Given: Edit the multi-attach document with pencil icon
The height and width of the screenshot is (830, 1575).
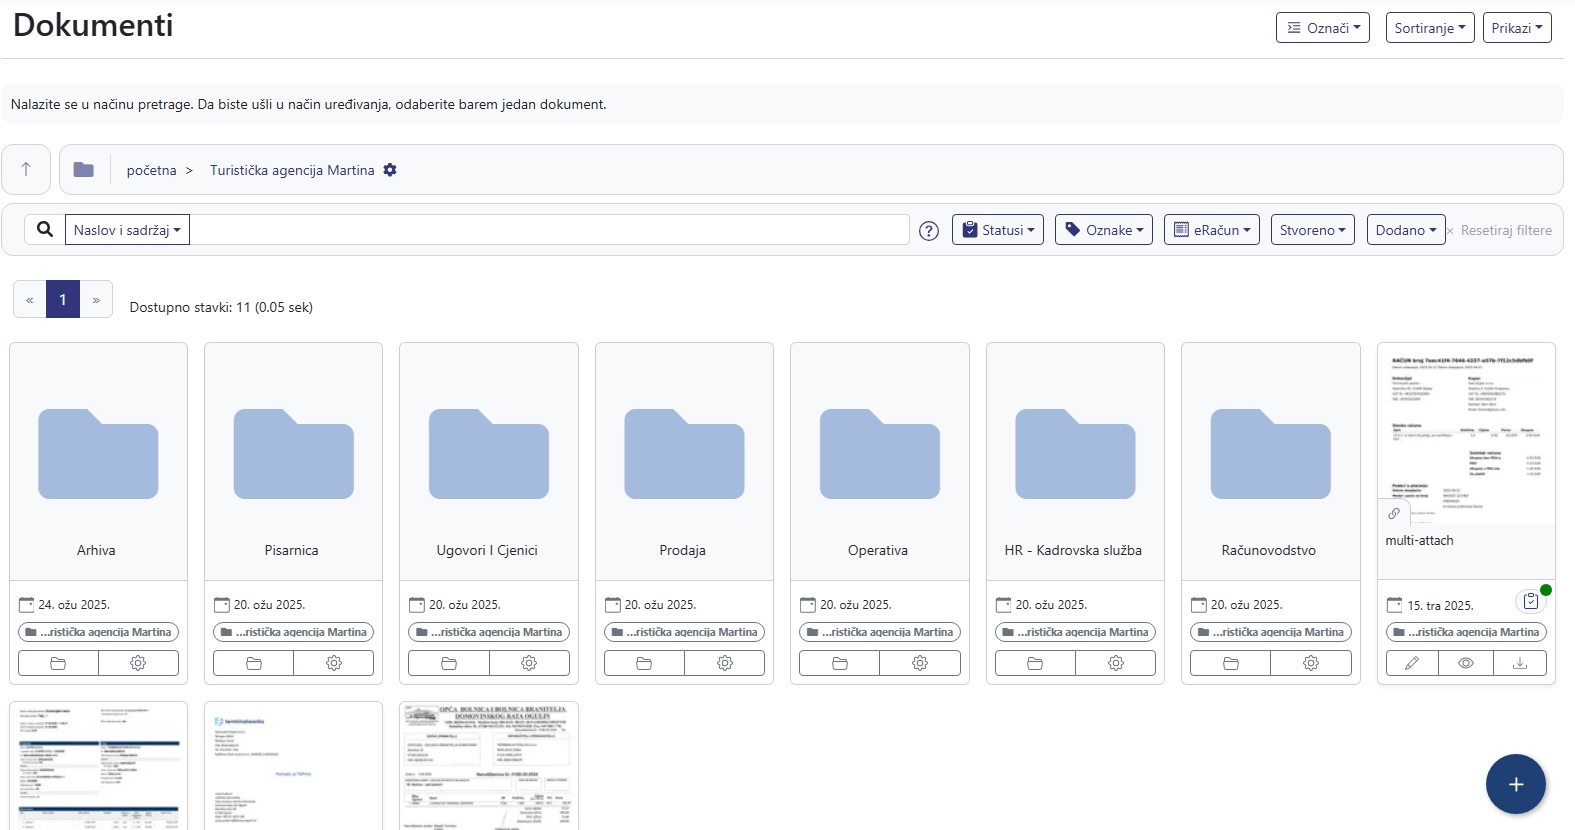Looking at the screenshot, I should point(1412,663).
